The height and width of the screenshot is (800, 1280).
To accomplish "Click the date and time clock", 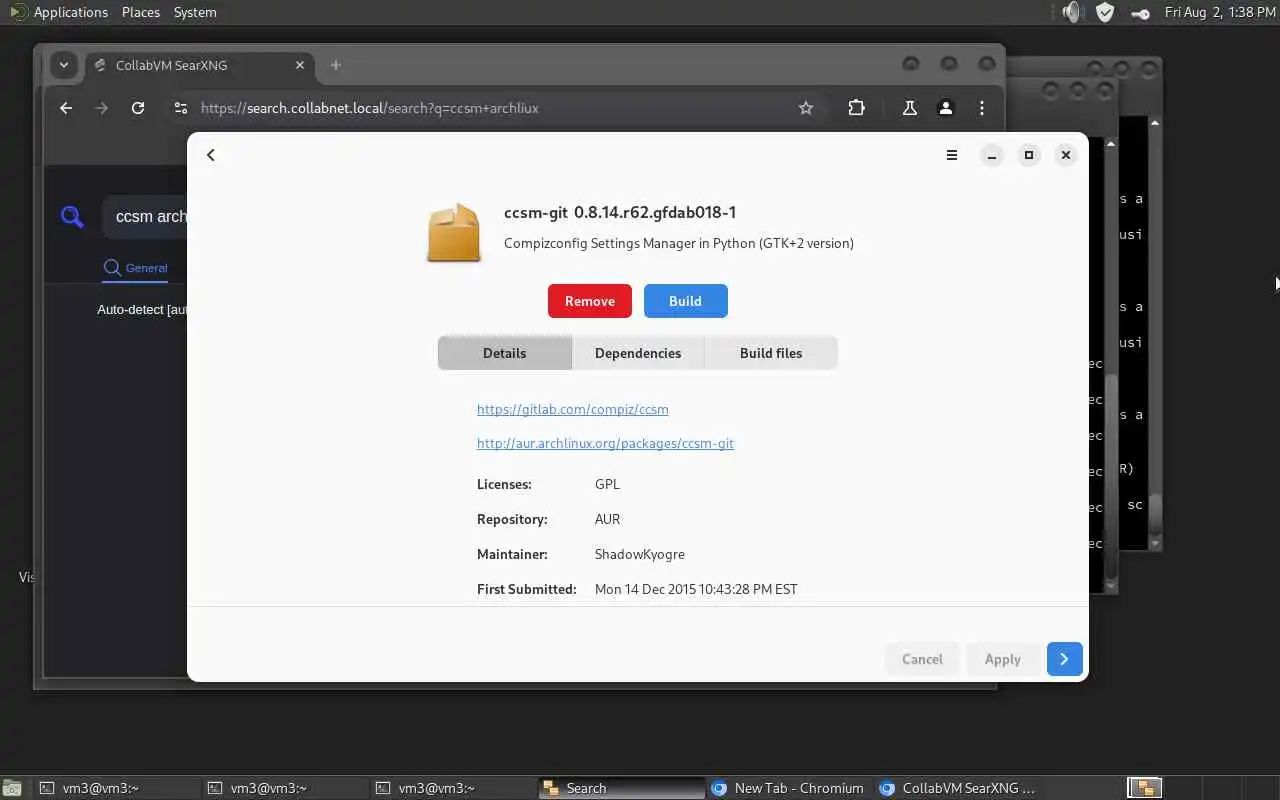I will 1219,12.
